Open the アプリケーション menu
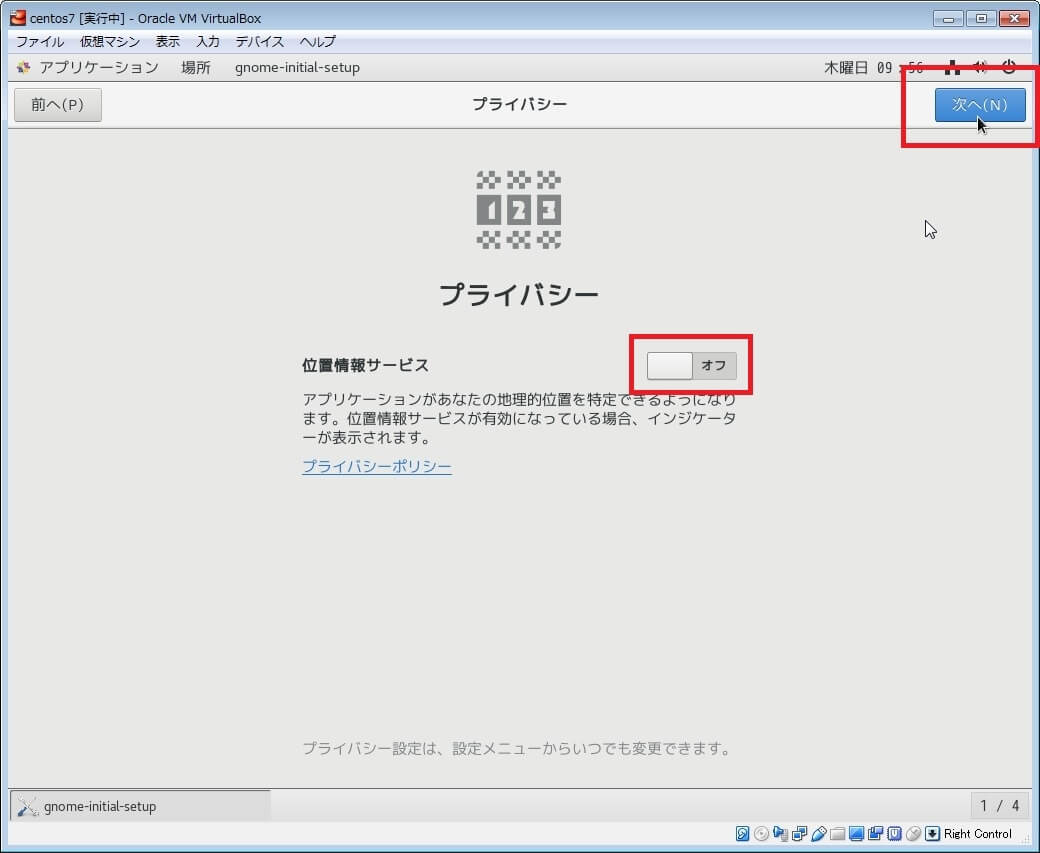 tap(98, 67)
